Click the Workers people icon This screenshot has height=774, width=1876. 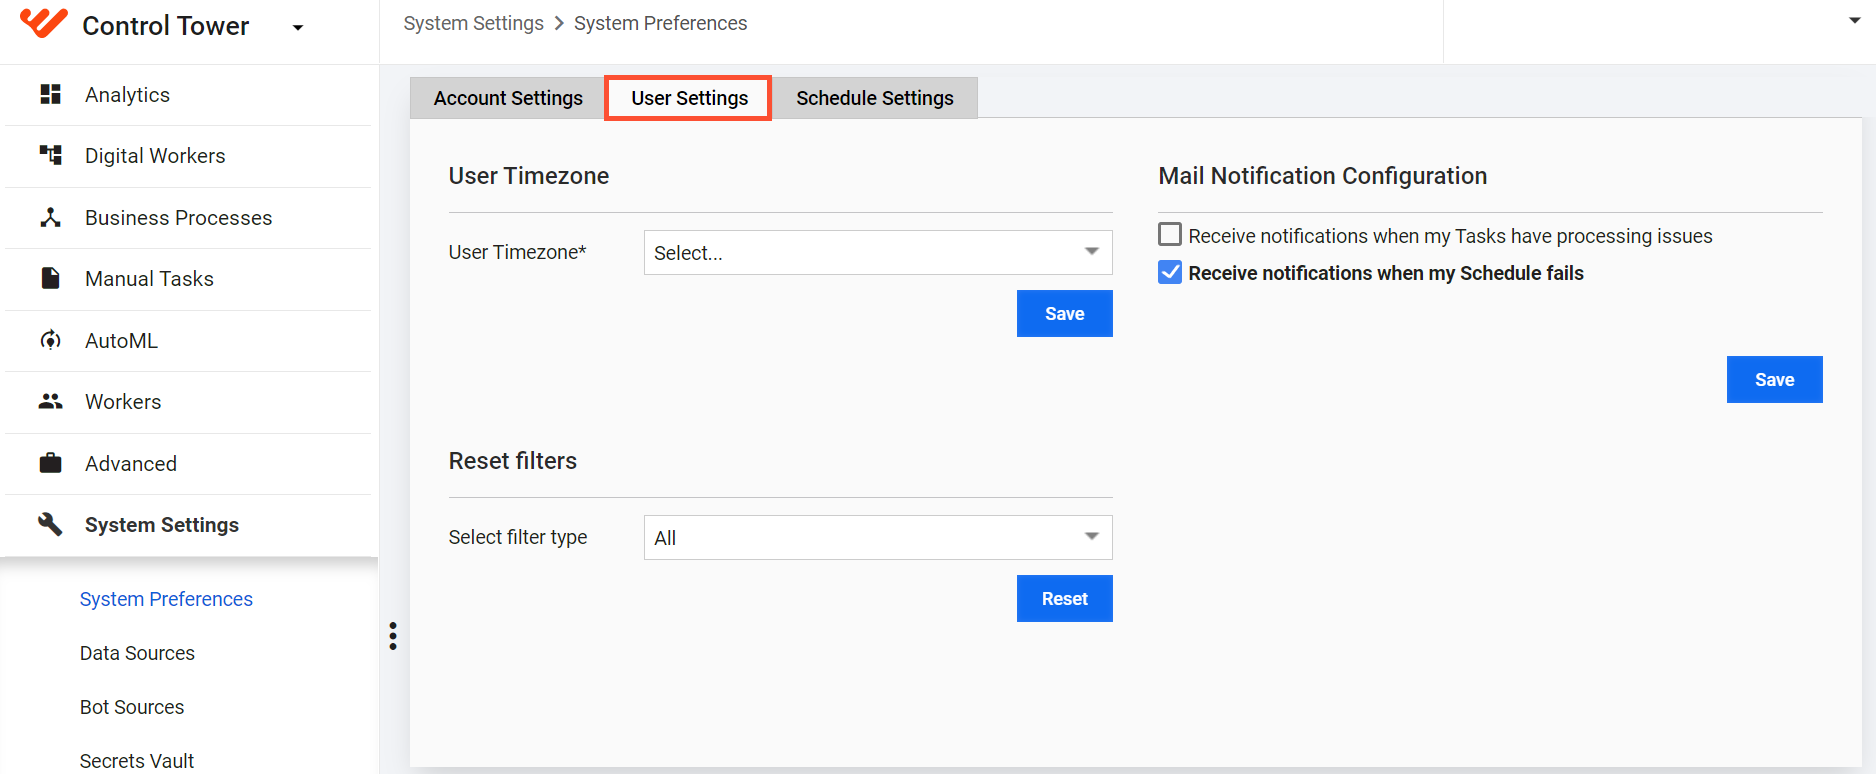coord(50,401)
